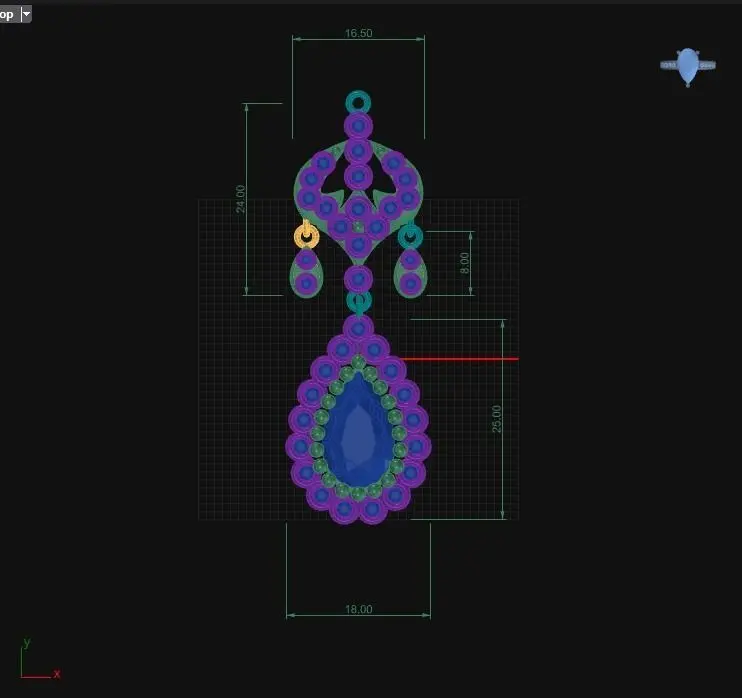Image resolution: width=742 pixels, height=698 pixels.
Task: Select the large blue pear-shaped gemstone
Action: (358, 430)
